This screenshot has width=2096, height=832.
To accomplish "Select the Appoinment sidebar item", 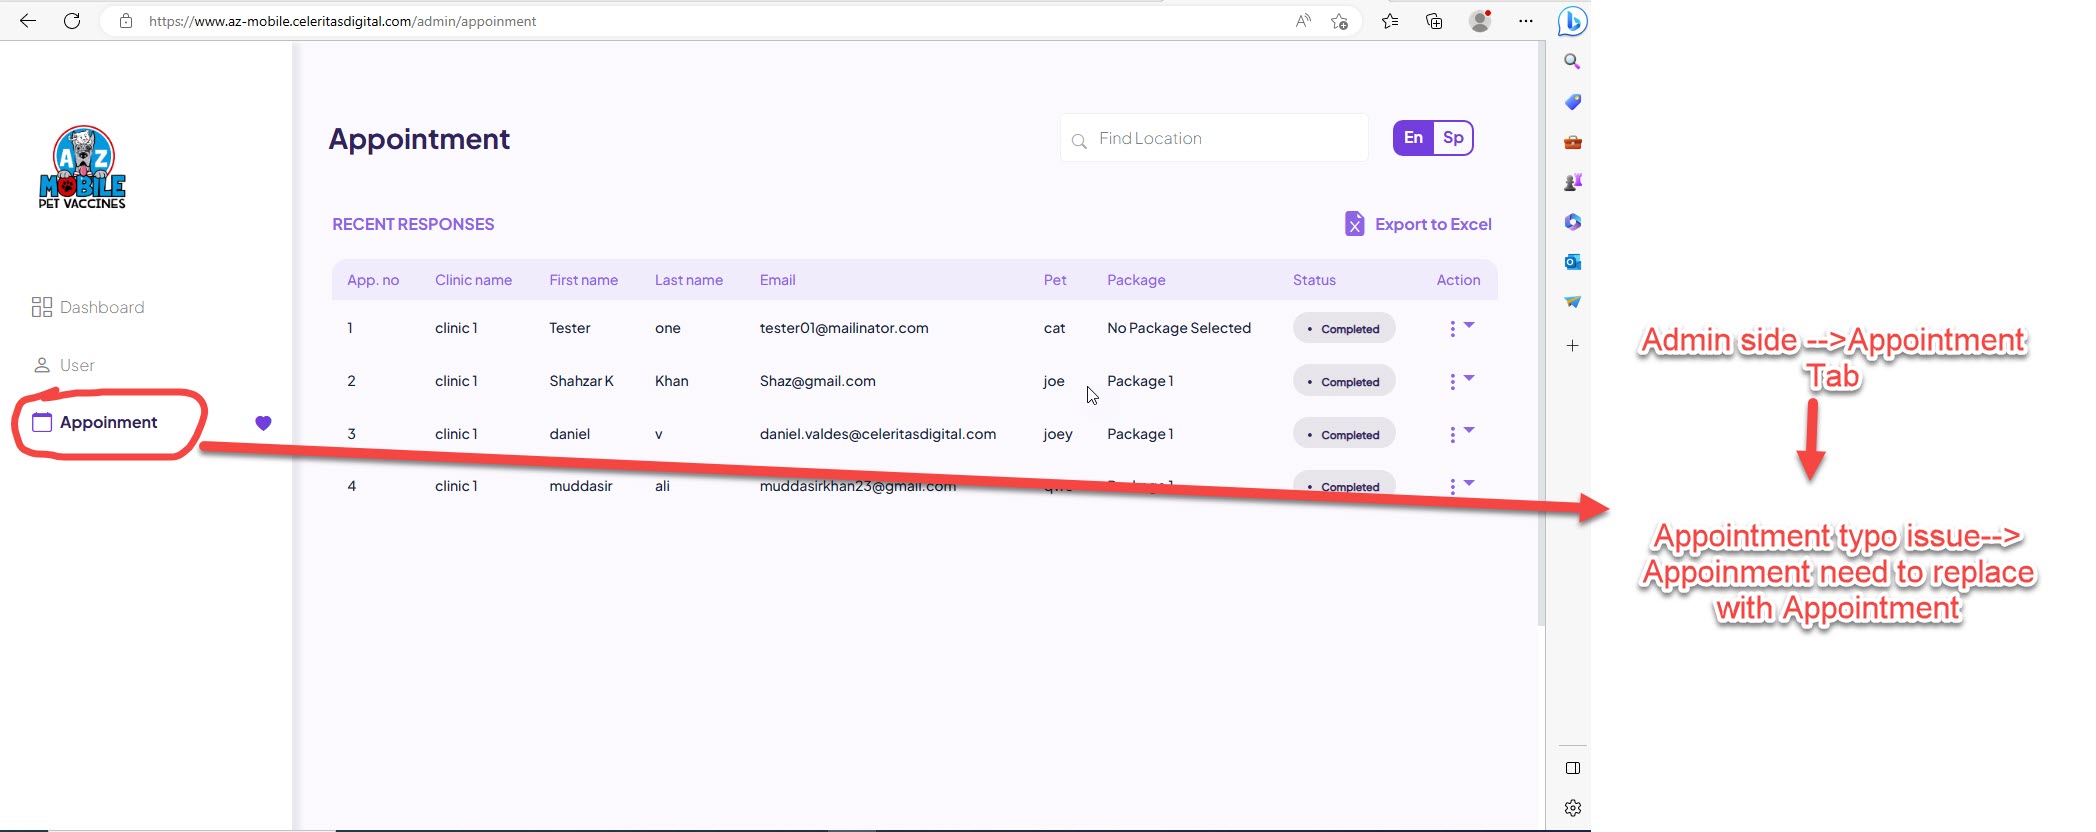I will point(108,422).
